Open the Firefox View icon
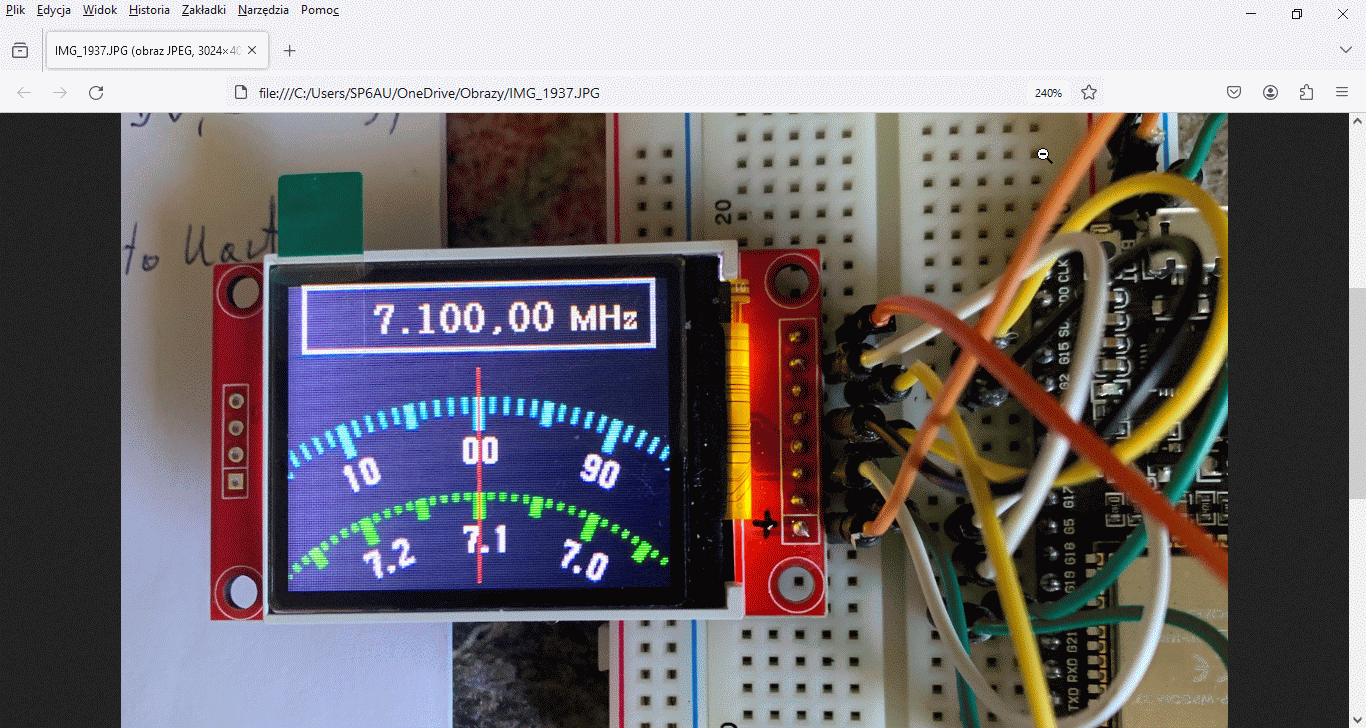Screen dimensions: 1366x728 click(x=20, y=51)
